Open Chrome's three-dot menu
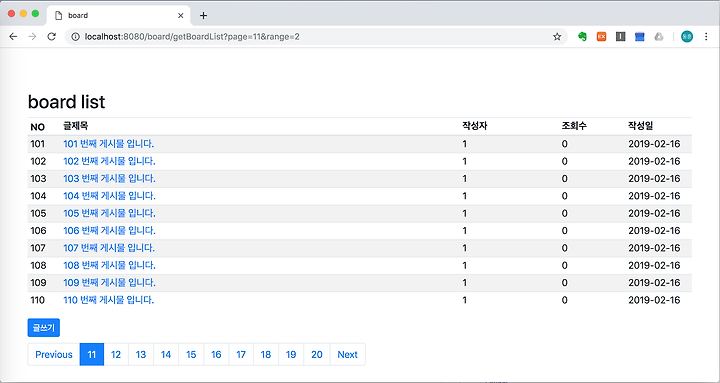 click(706, 37)
